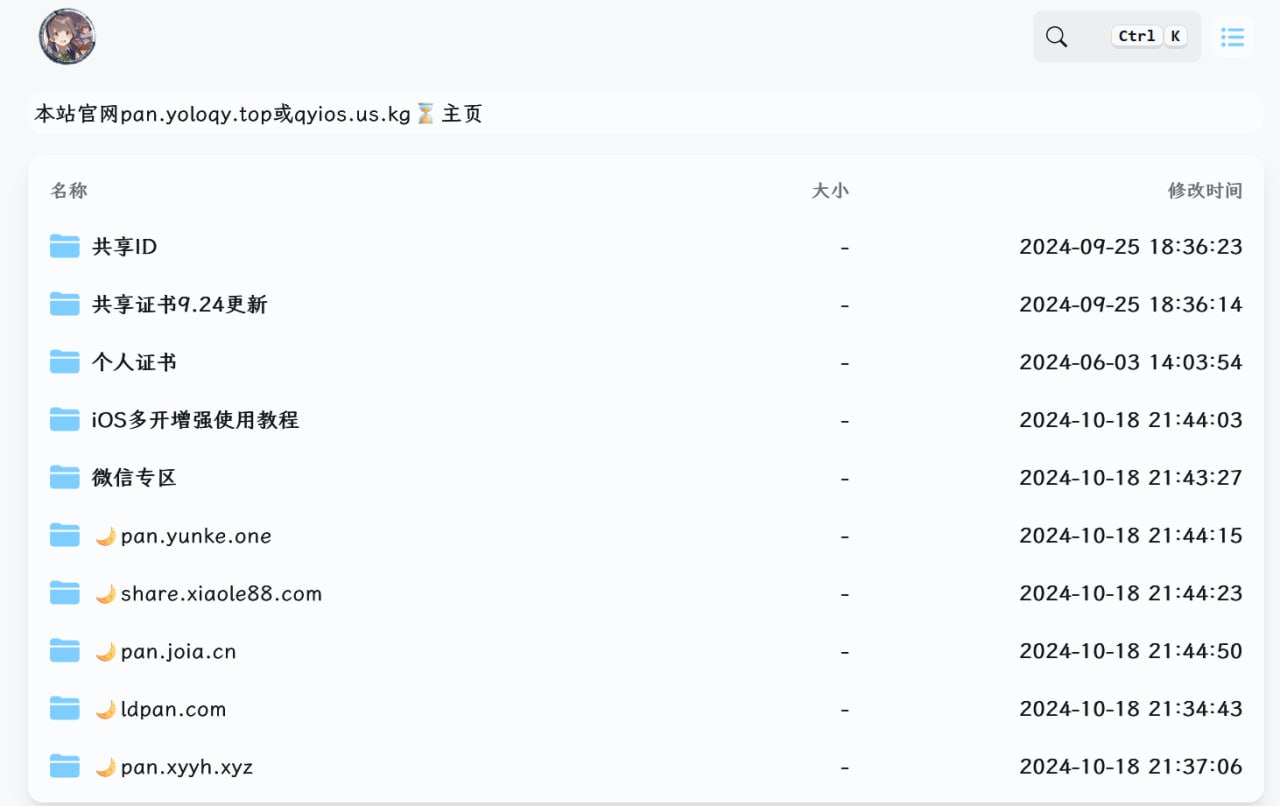Open ldpan.com folder name
The height and width of the screenshot is (806, 1280).
(173, 710)
